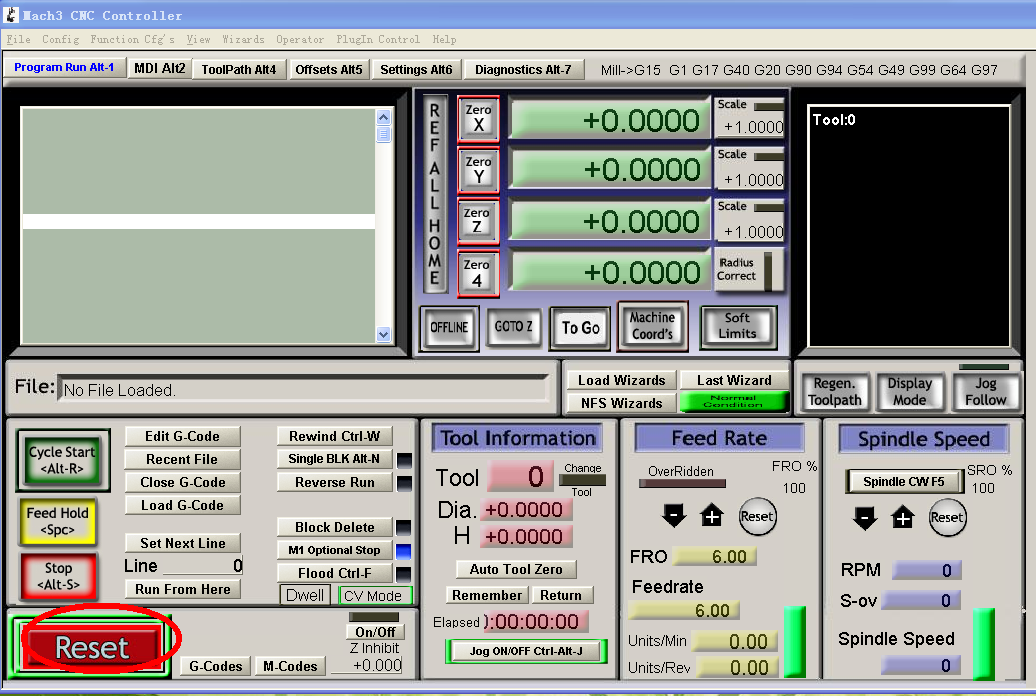Click the To Go button
The image size is (1036, 696).
point(581,328)
